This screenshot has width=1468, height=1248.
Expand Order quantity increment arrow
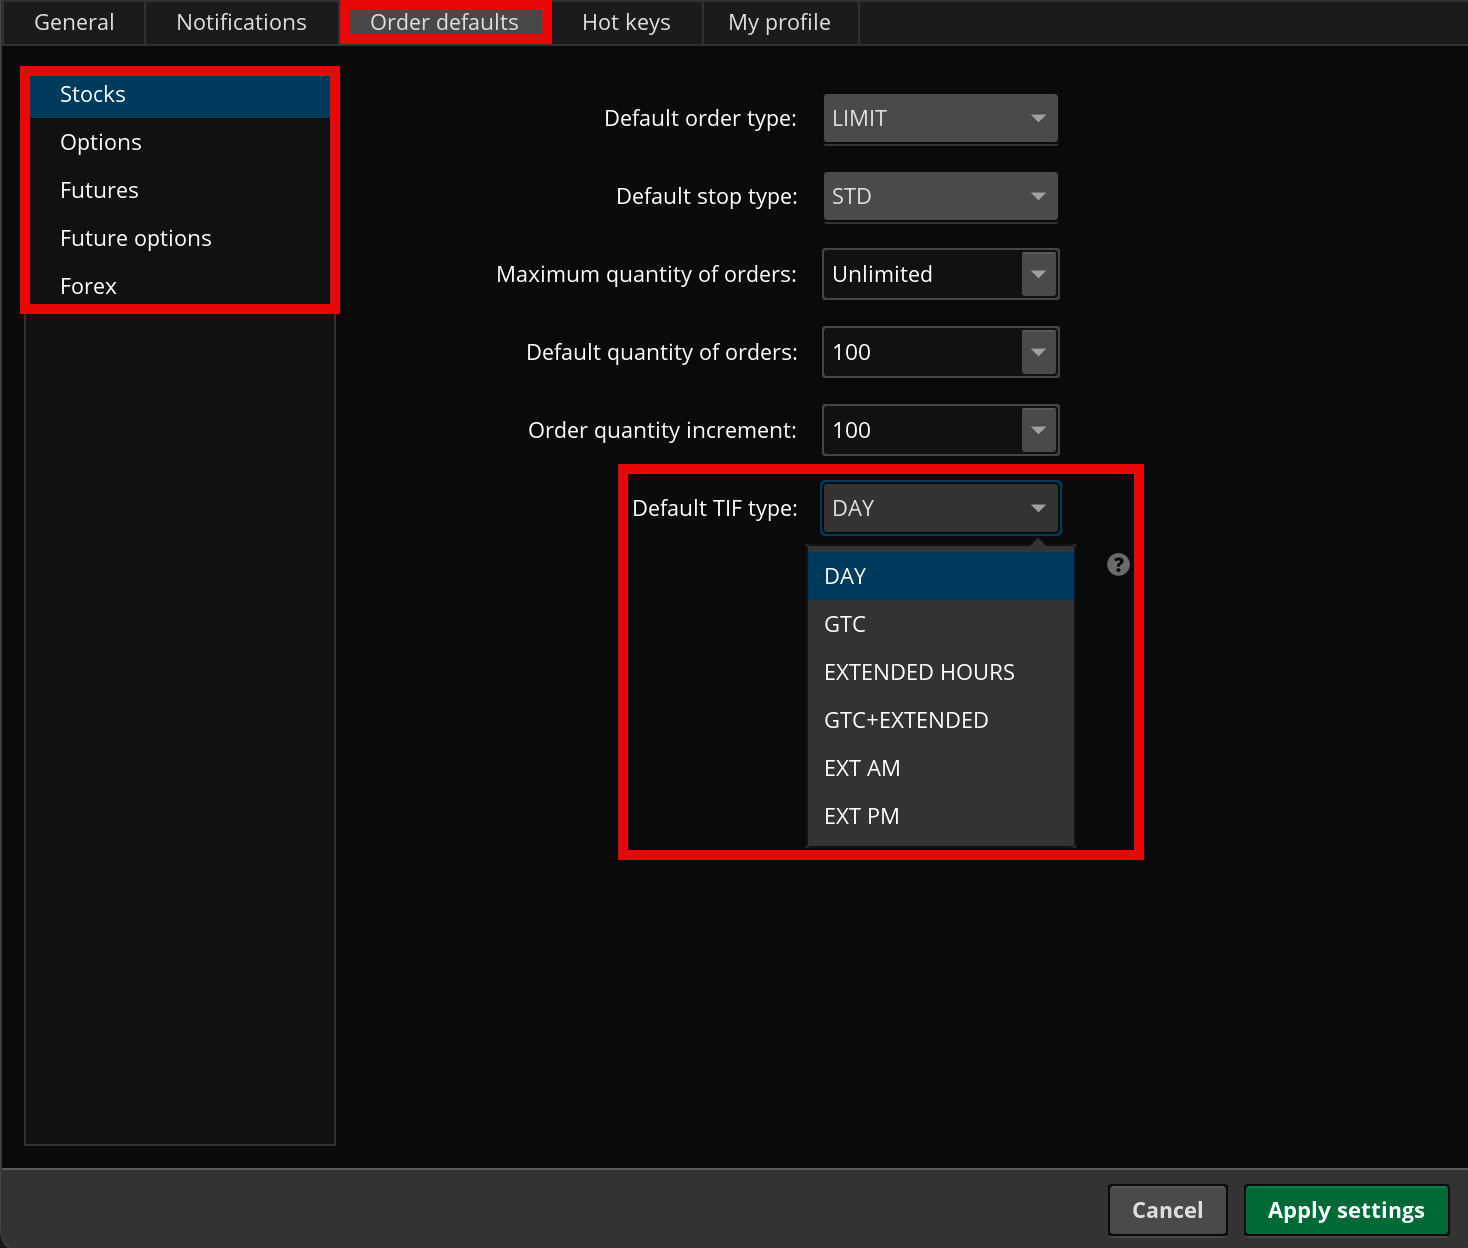click(x=1038, y=430)
